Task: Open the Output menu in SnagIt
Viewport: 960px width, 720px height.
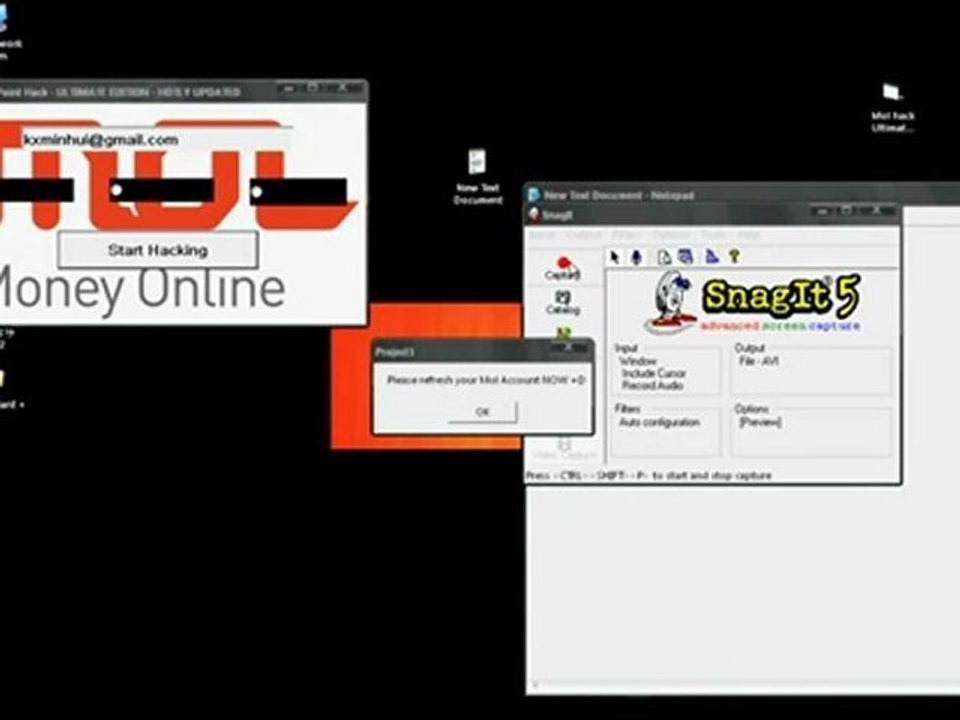Action: point(583,235)
